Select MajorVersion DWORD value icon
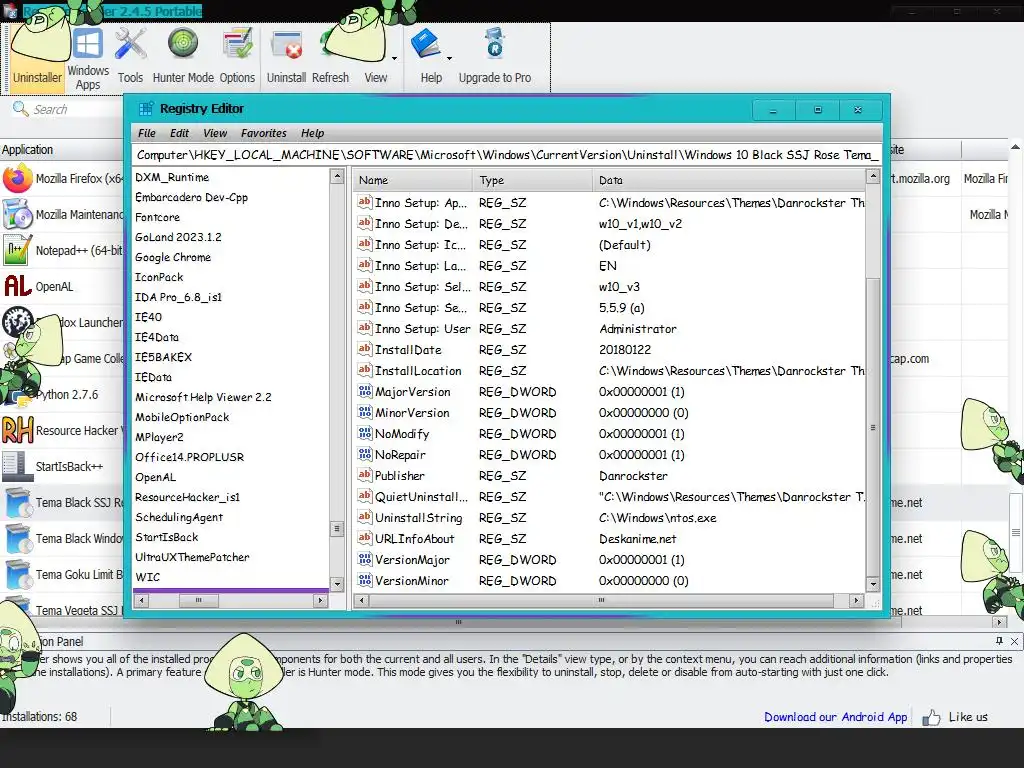 365,392
